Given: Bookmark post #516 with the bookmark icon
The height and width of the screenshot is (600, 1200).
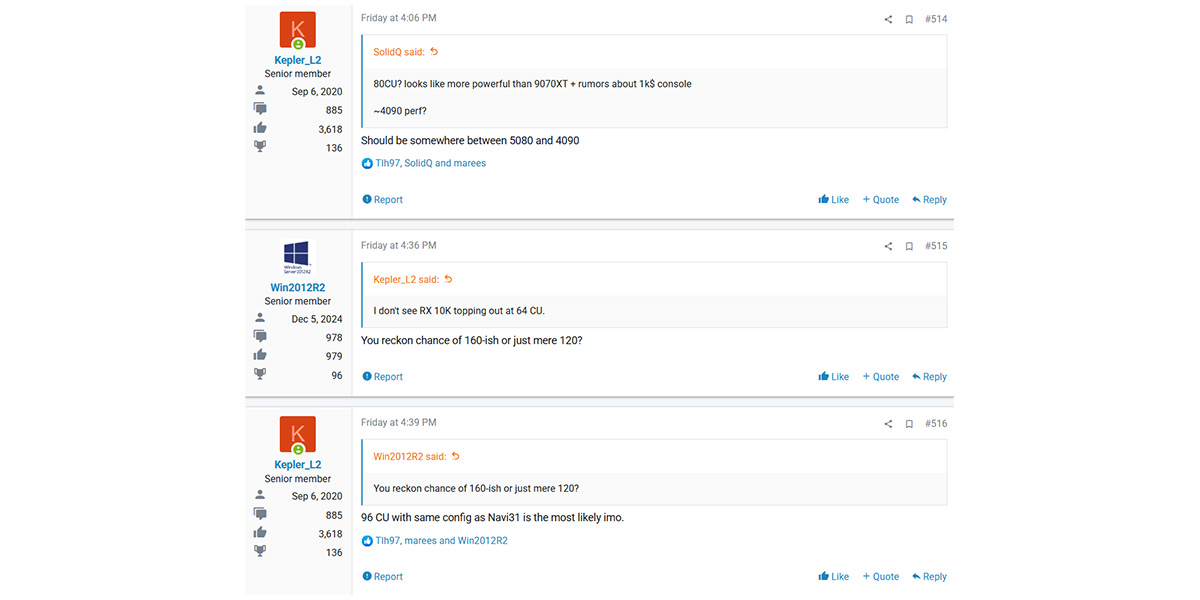Looking at the screenshot, I should [909, 424].
